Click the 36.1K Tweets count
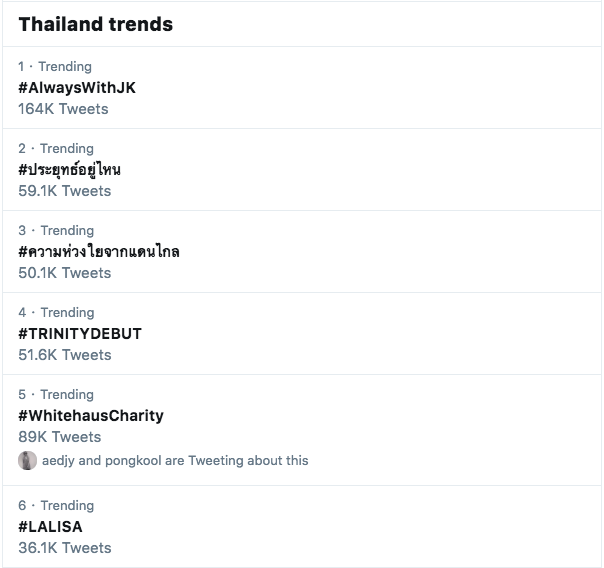The height and width of the screenshot is (568, 604). [65, 548]
